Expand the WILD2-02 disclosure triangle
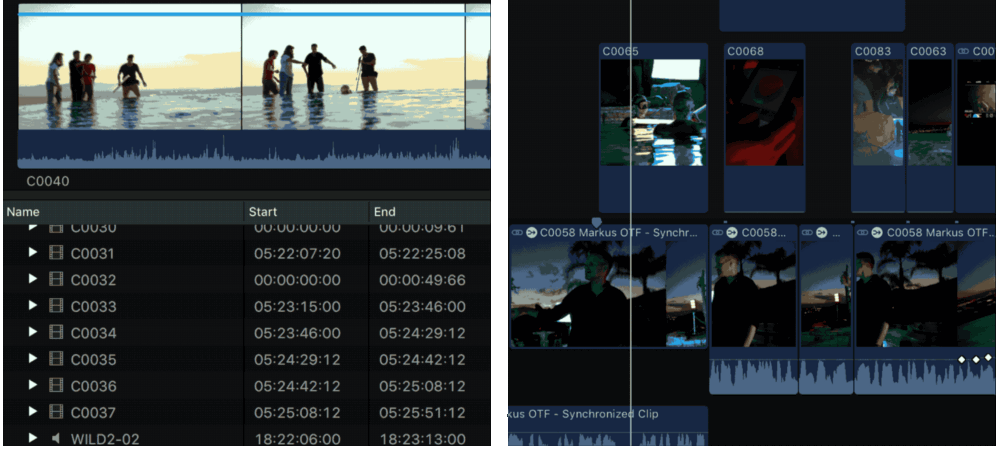The width and height of the screenshot is (1000, 450). pos(33,439)
